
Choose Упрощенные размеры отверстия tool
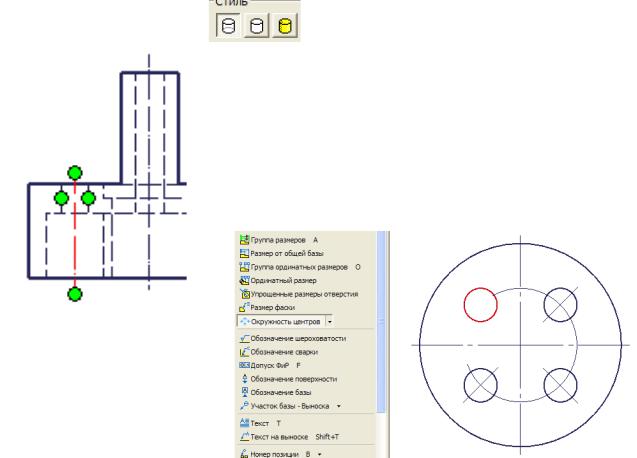pos(299,294)
